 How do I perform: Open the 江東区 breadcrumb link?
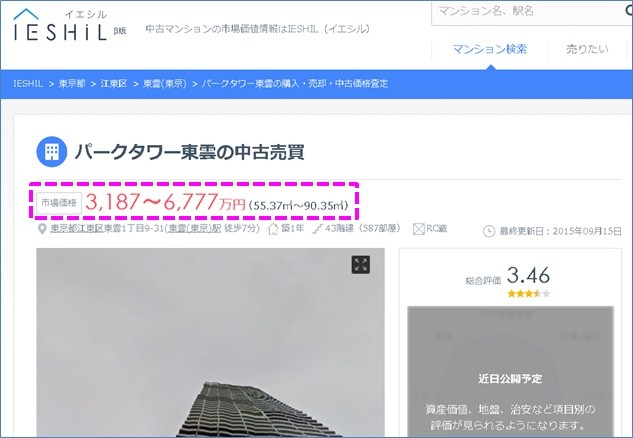pos(114,84)
